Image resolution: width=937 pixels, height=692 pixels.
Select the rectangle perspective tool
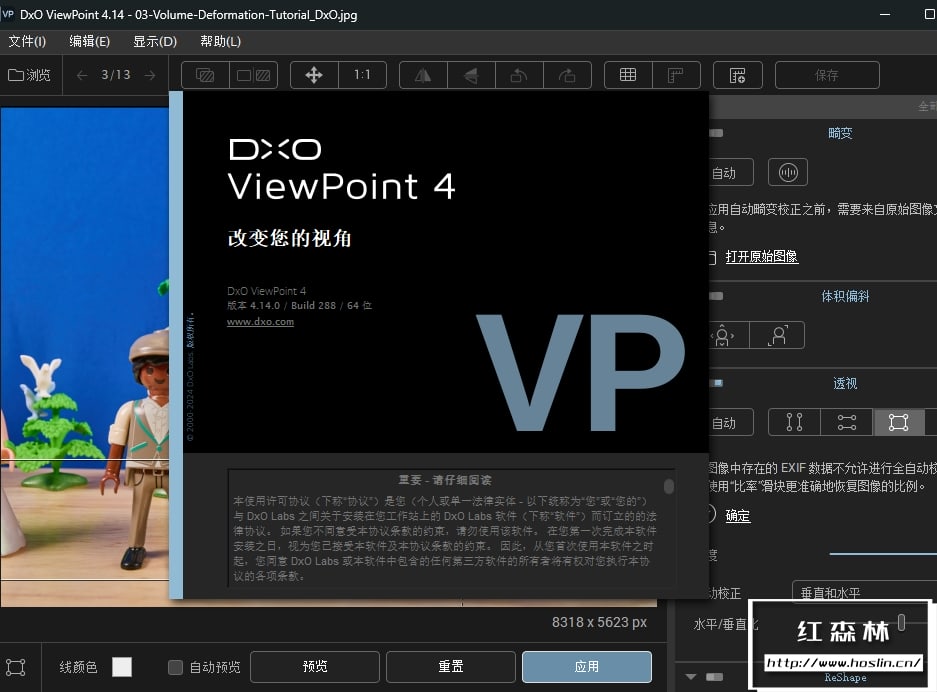pos(898,422)
